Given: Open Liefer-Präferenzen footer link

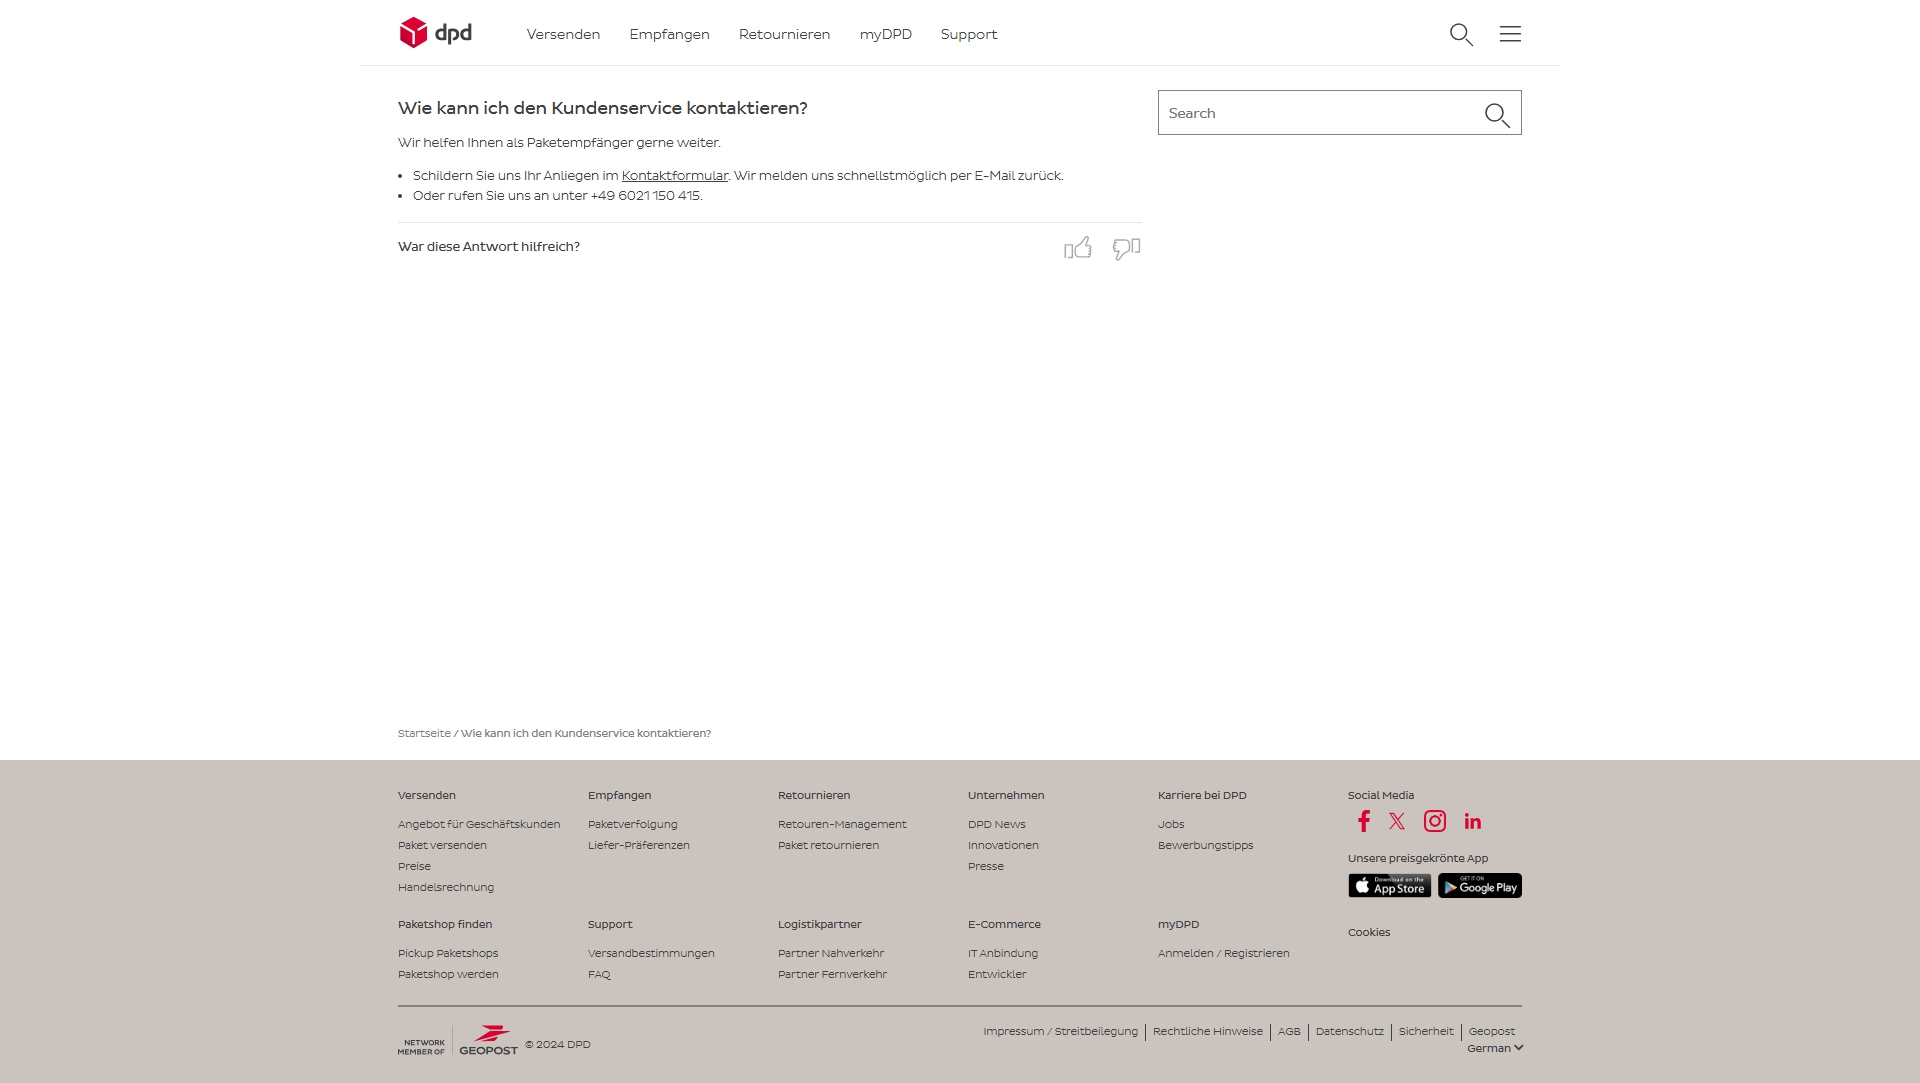Looking at the screenshot, I should click(x=638, y=845).
